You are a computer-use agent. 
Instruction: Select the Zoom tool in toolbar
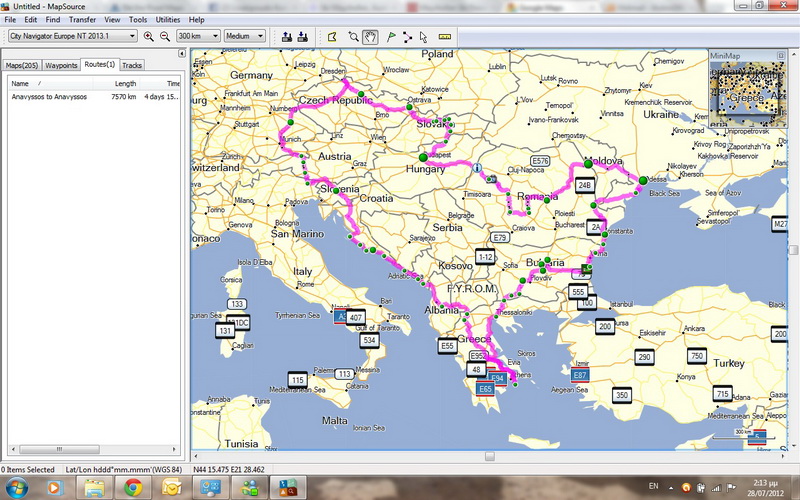[x=353, y=36]
